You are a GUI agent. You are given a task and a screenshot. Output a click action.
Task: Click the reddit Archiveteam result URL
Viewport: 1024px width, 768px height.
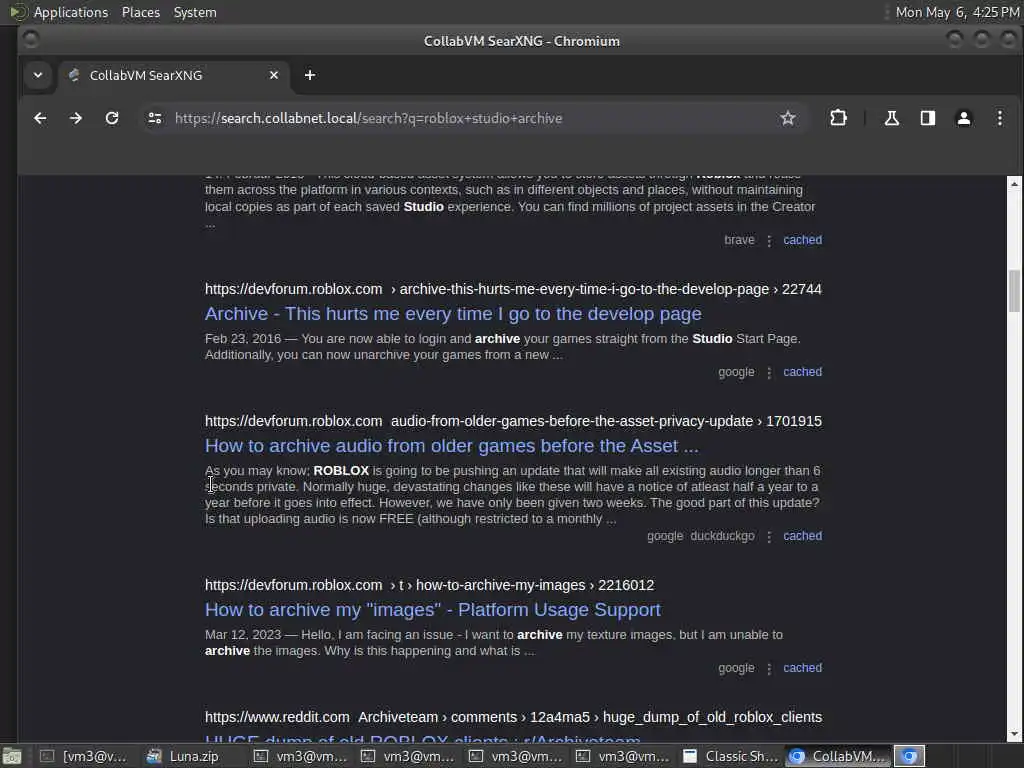(513, 717)
